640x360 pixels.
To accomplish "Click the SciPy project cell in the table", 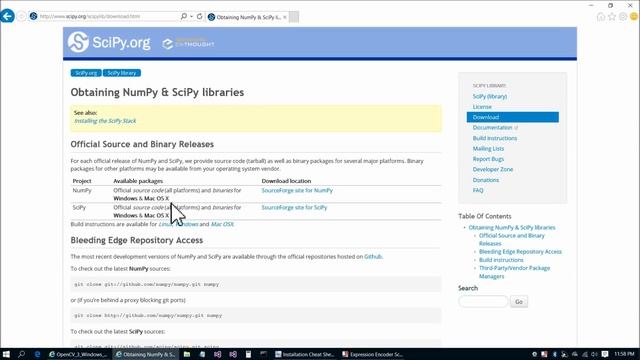I will (x=79, y=207).
